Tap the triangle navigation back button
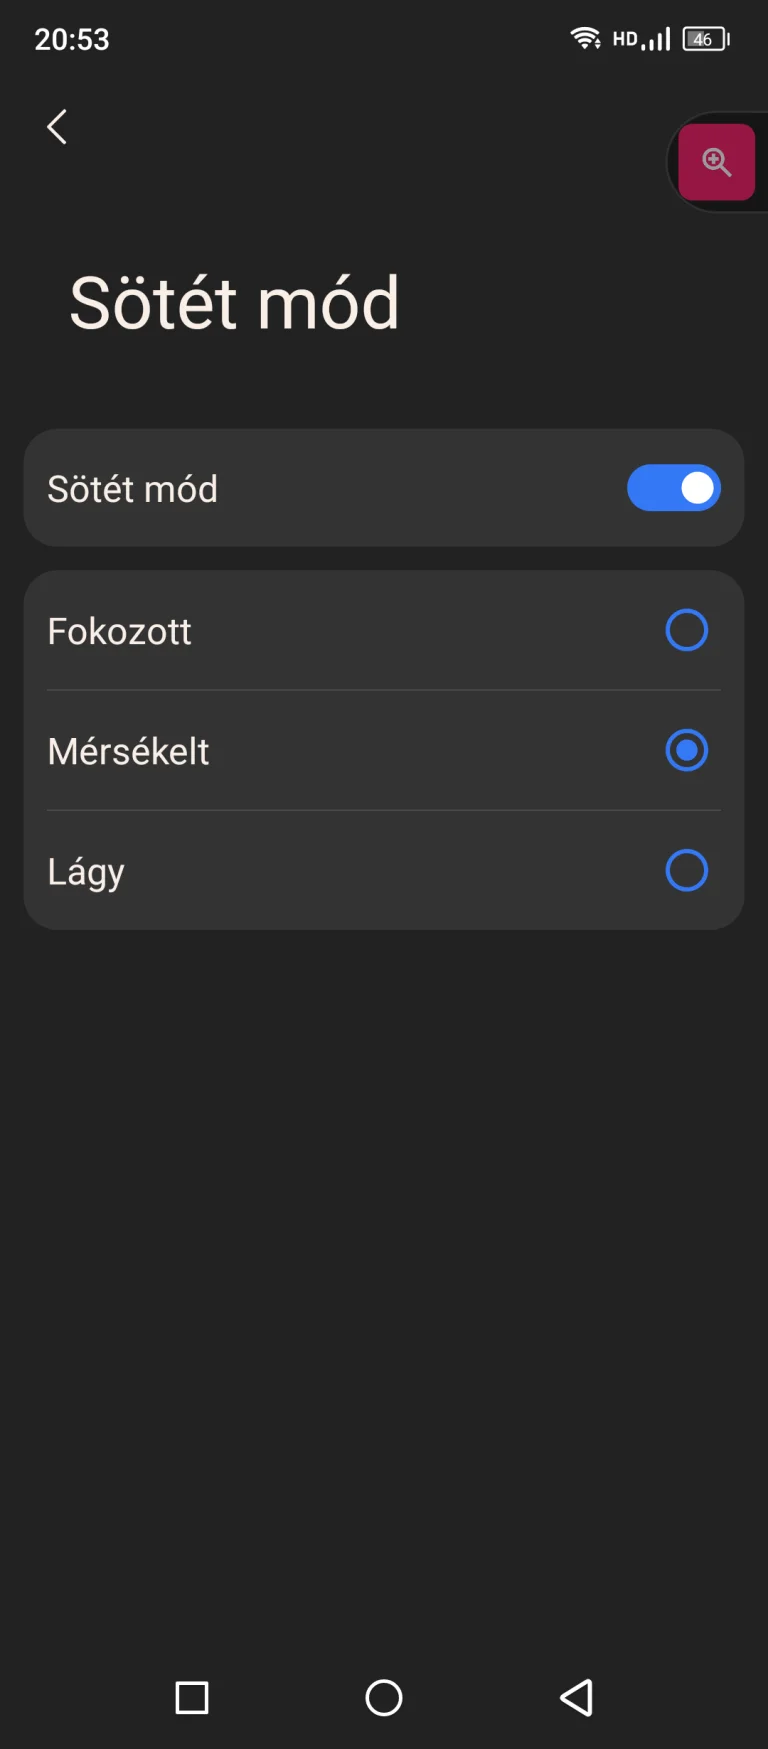Screen dimensions: 768x1749 point(576,1697)
